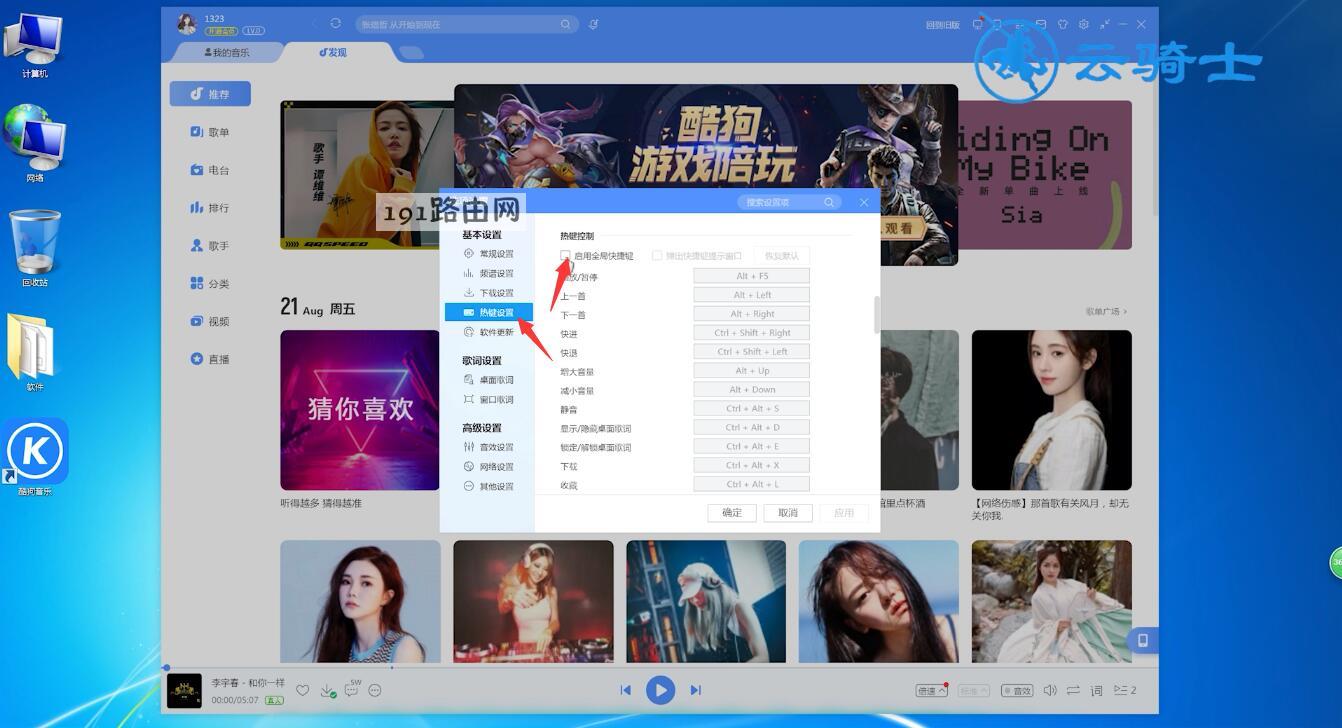Viewport: 1342px width, 728px height.
Task: Open 下载设置 in settings sidebar
Action: (489, 293)
